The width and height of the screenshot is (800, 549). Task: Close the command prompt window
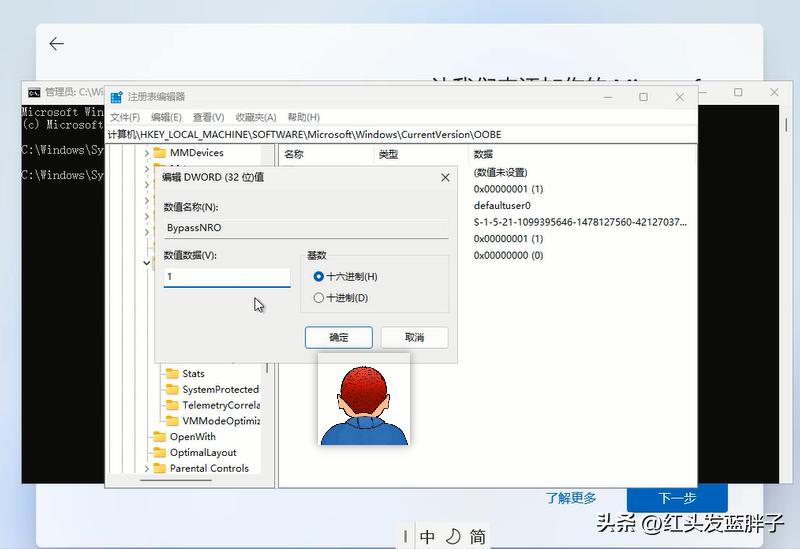[774, 92]
